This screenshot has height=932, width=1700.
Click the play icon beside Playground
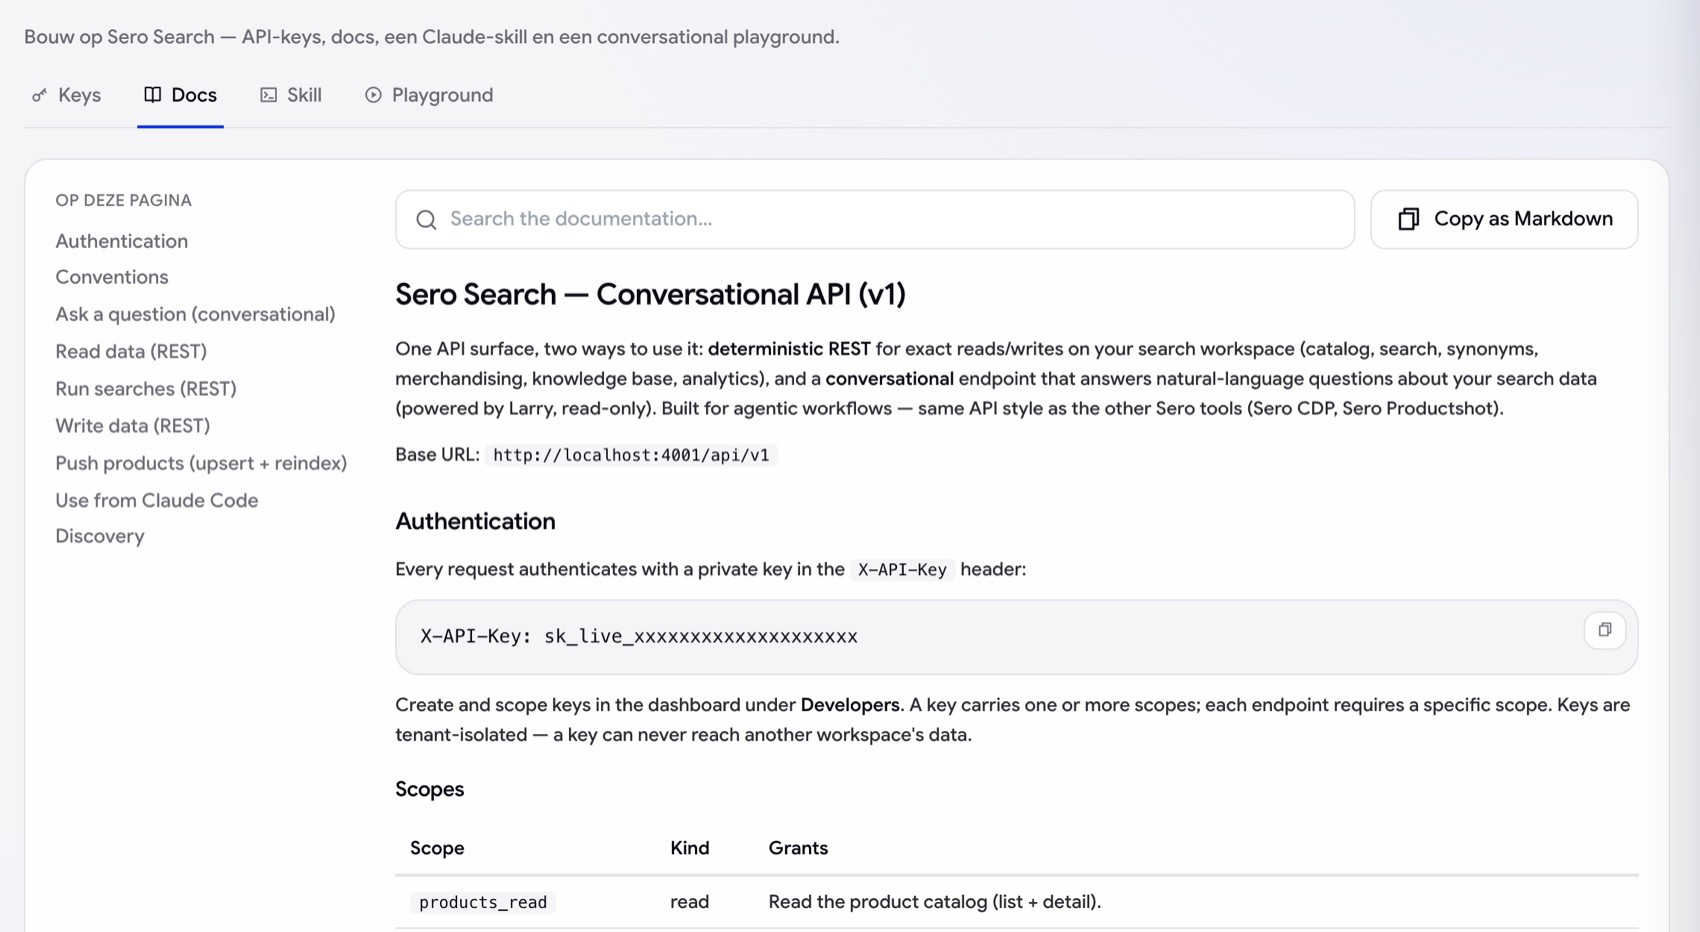tap(373, 95)
